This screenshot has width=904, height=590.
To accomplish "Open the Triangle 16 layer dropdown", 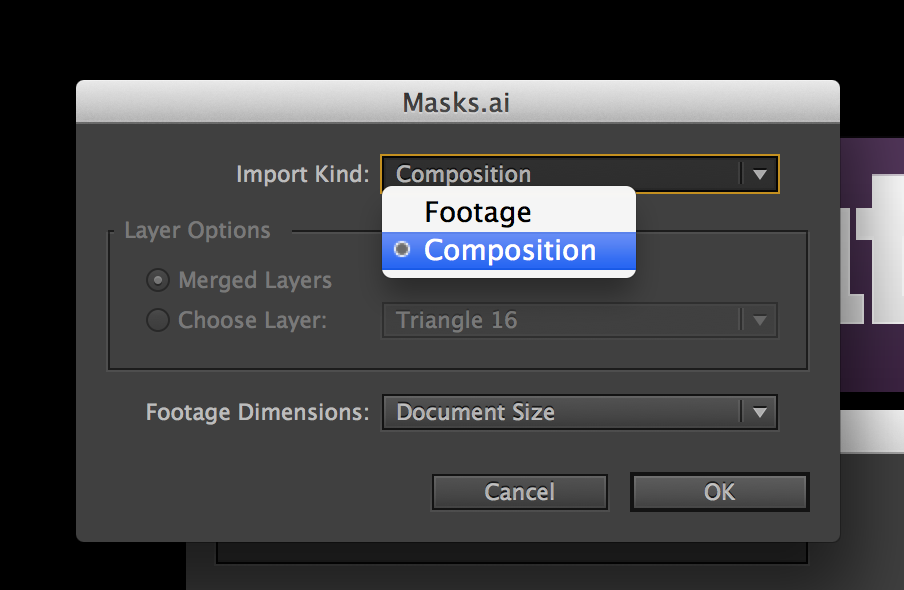I will (579, 320).
